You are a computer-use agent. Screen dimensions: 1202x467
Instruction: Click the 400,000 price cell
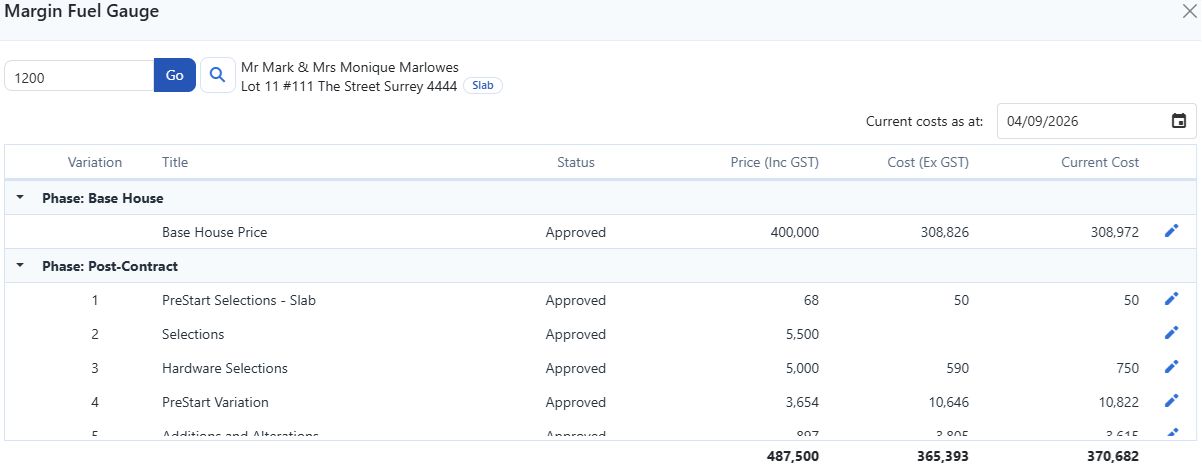(x=795, y=232)
